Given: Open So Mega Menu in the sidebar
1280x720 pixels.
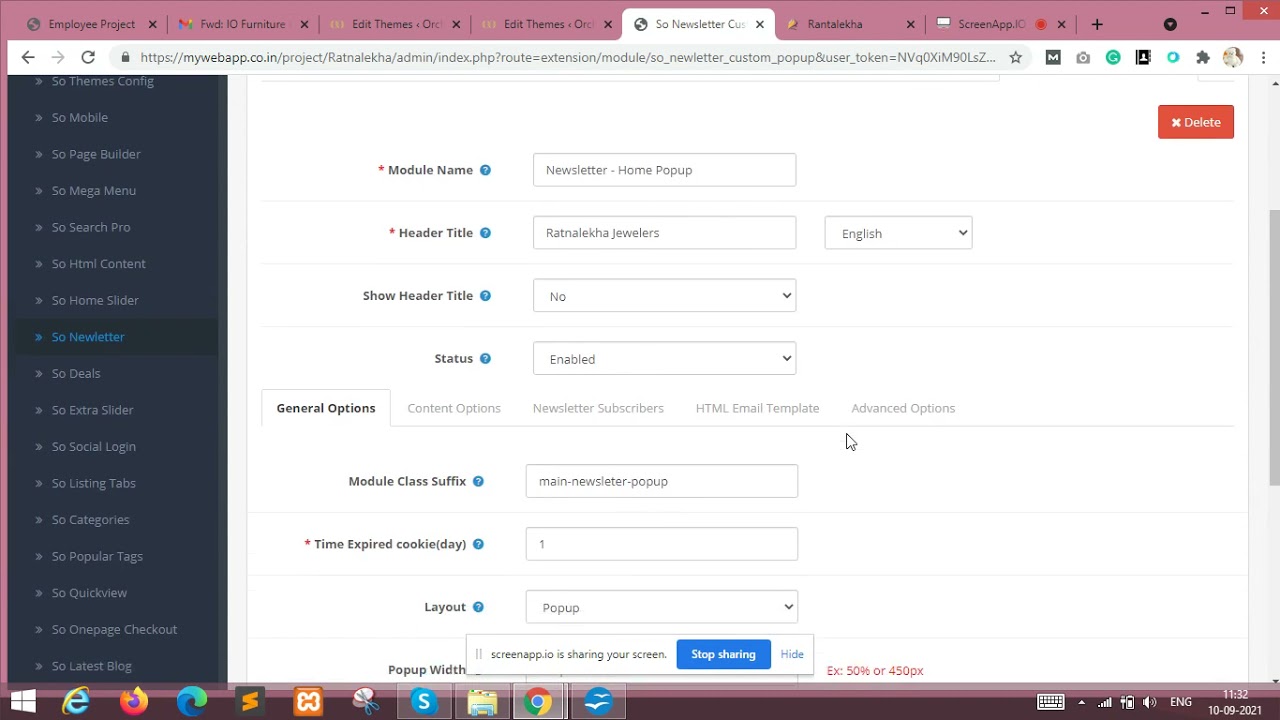Looking at the screenshot, I should [x=94, y=191].
